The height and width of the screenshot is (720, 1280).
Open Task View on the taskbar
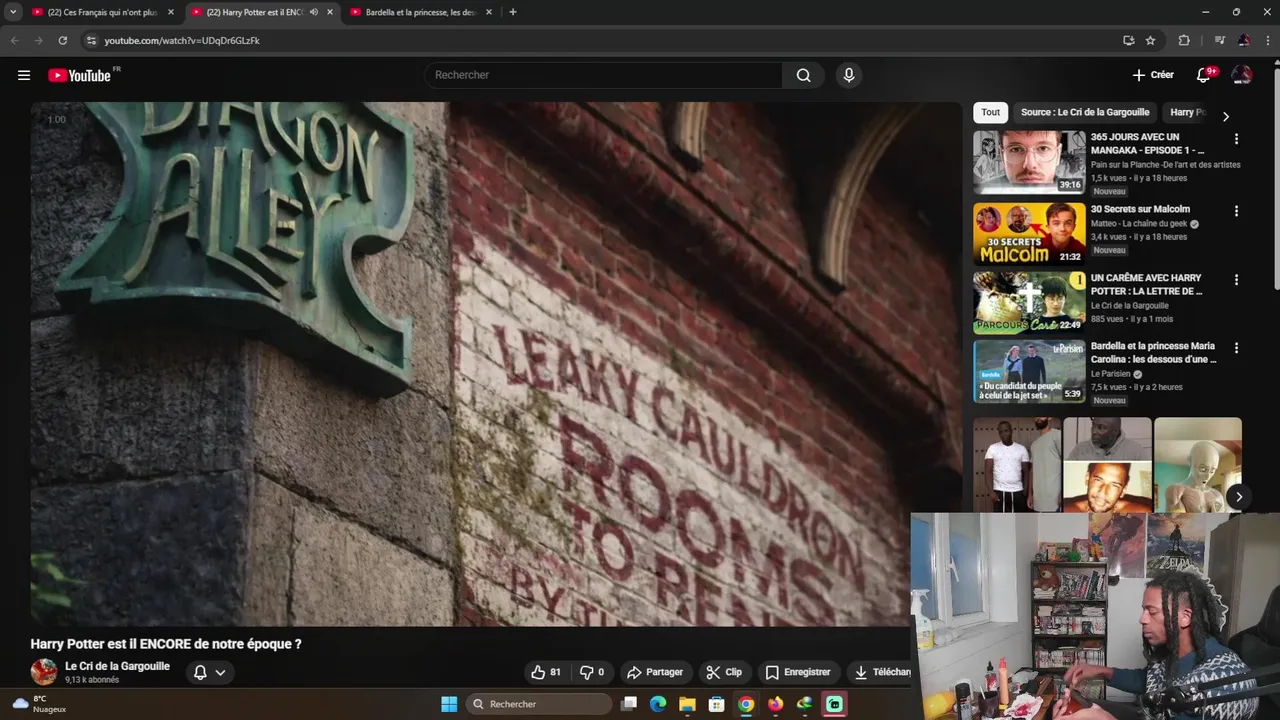(629, 704)
